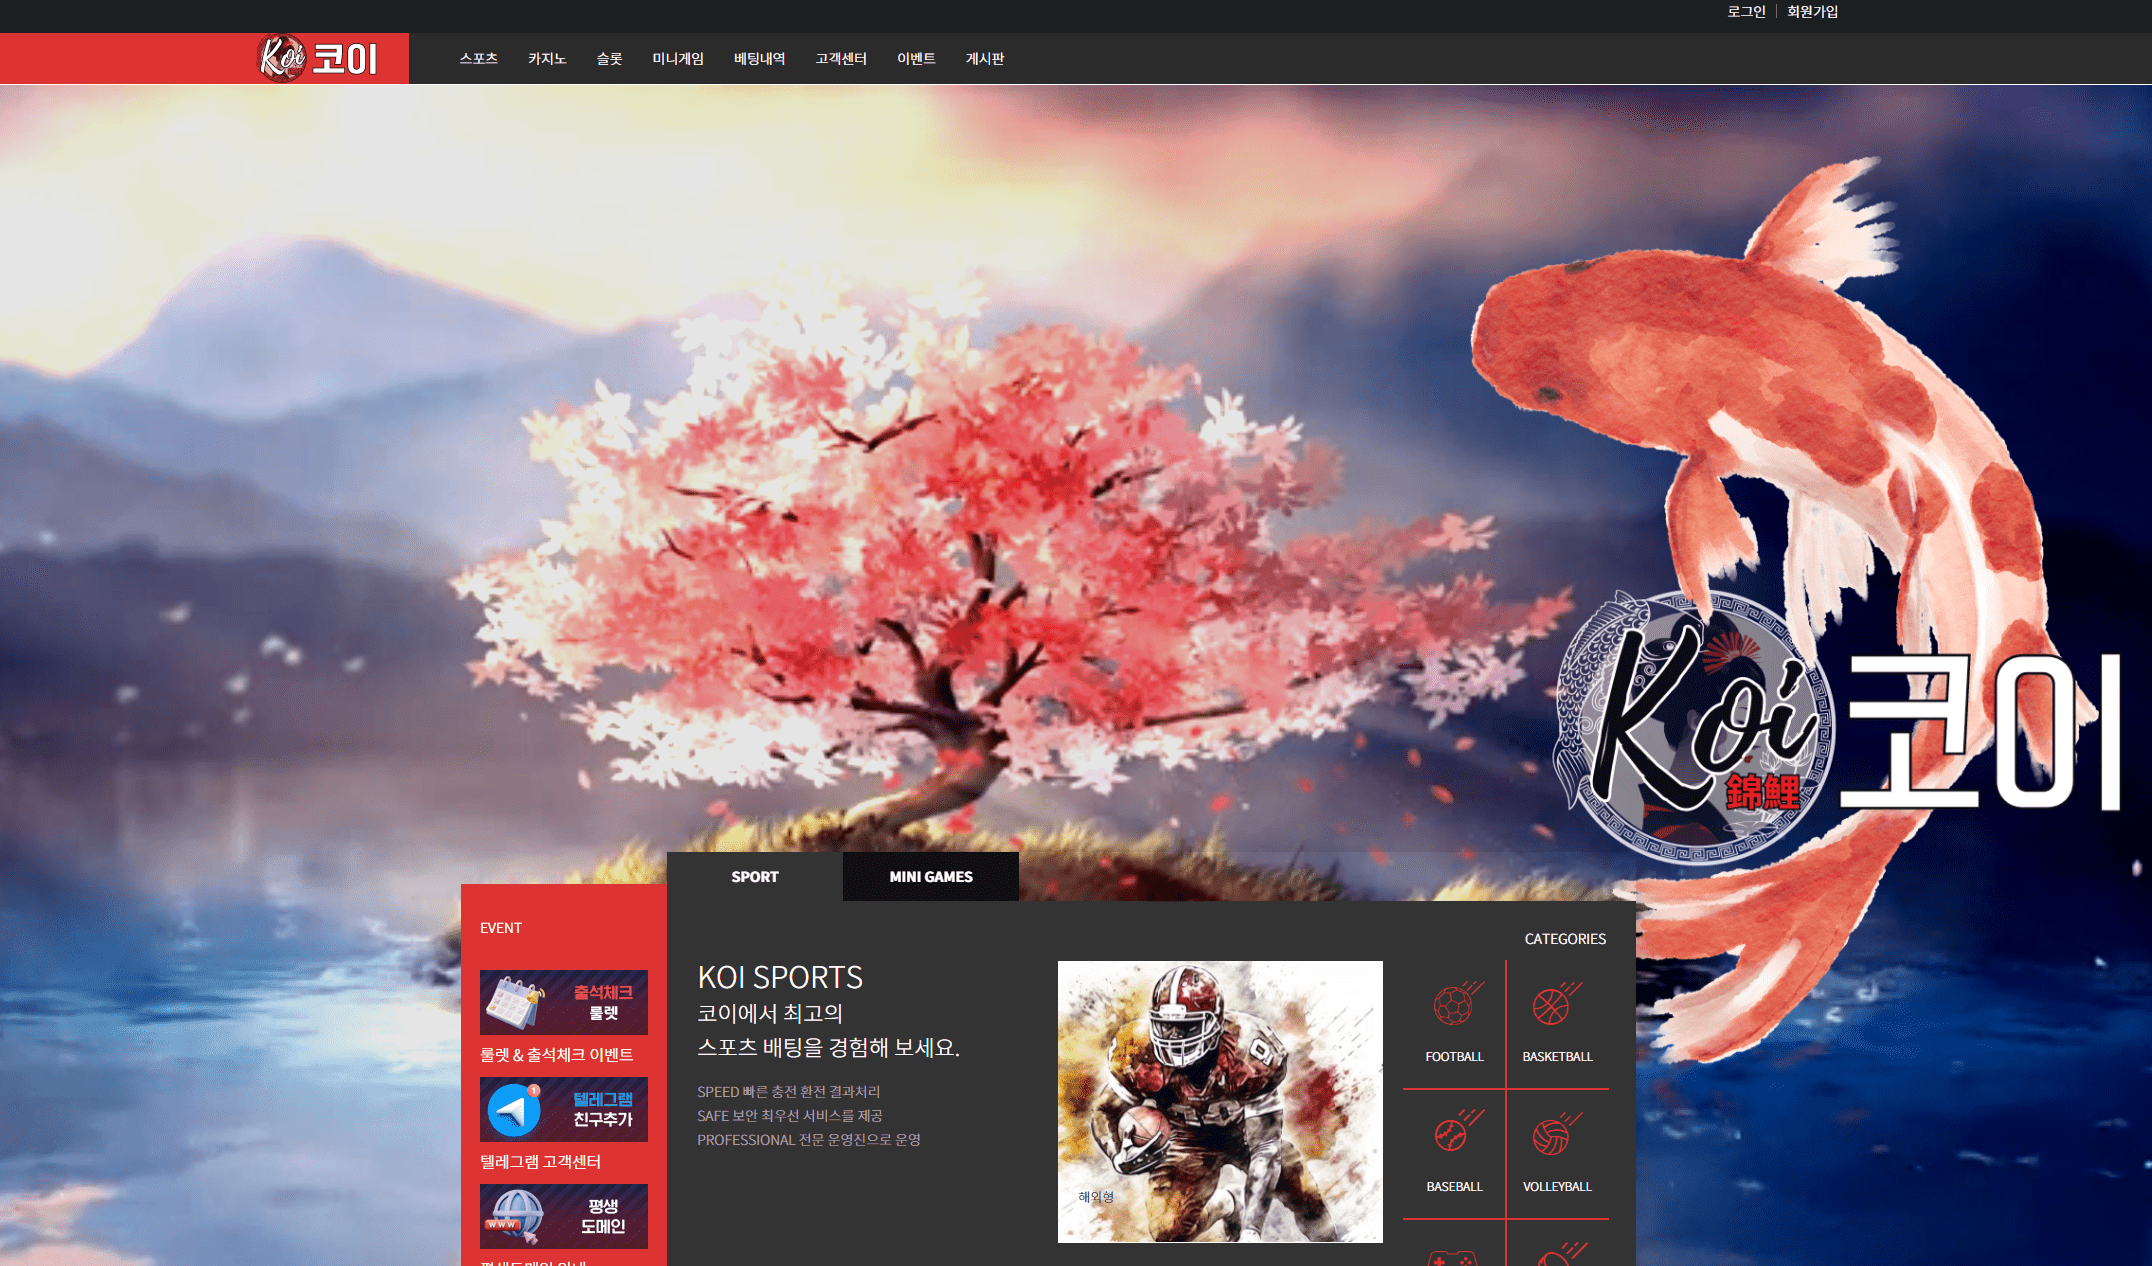Click the 룰렛 & 출석체크 이벤트 link

tap(556, 1055)
